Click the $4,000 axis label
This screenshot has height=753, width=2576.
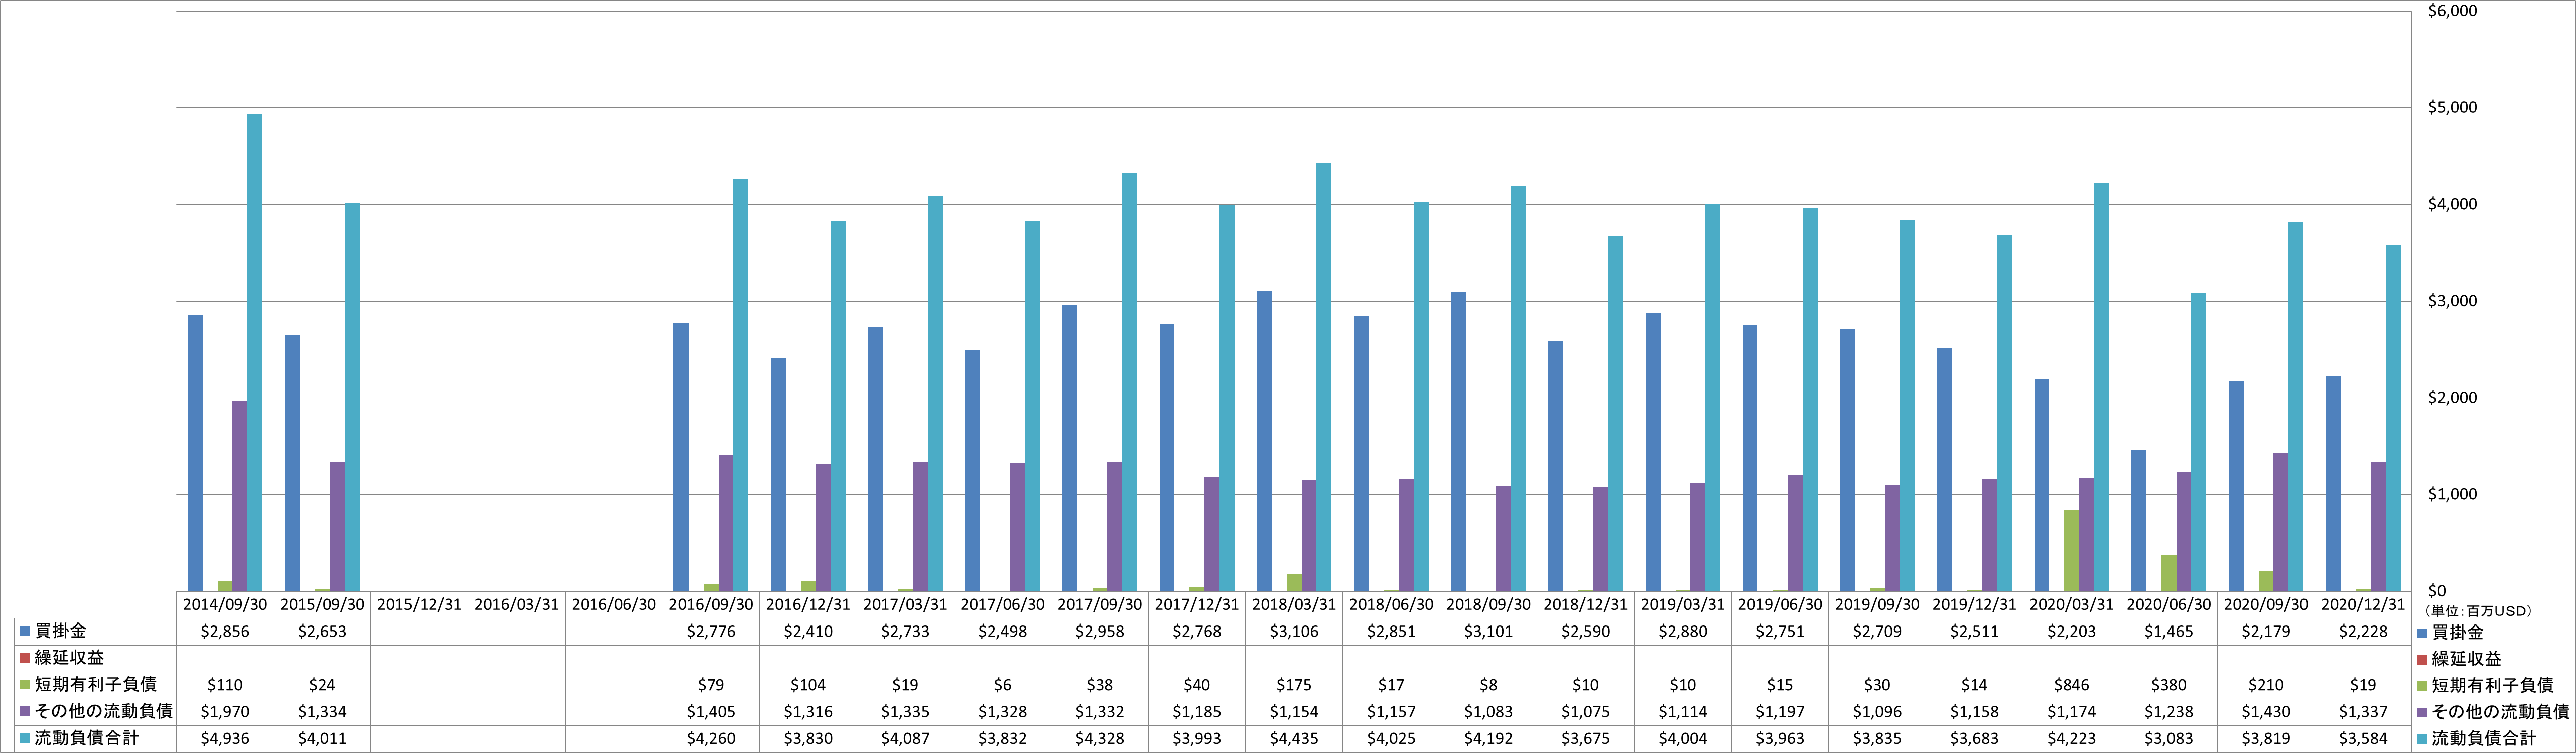point(2452,204)
